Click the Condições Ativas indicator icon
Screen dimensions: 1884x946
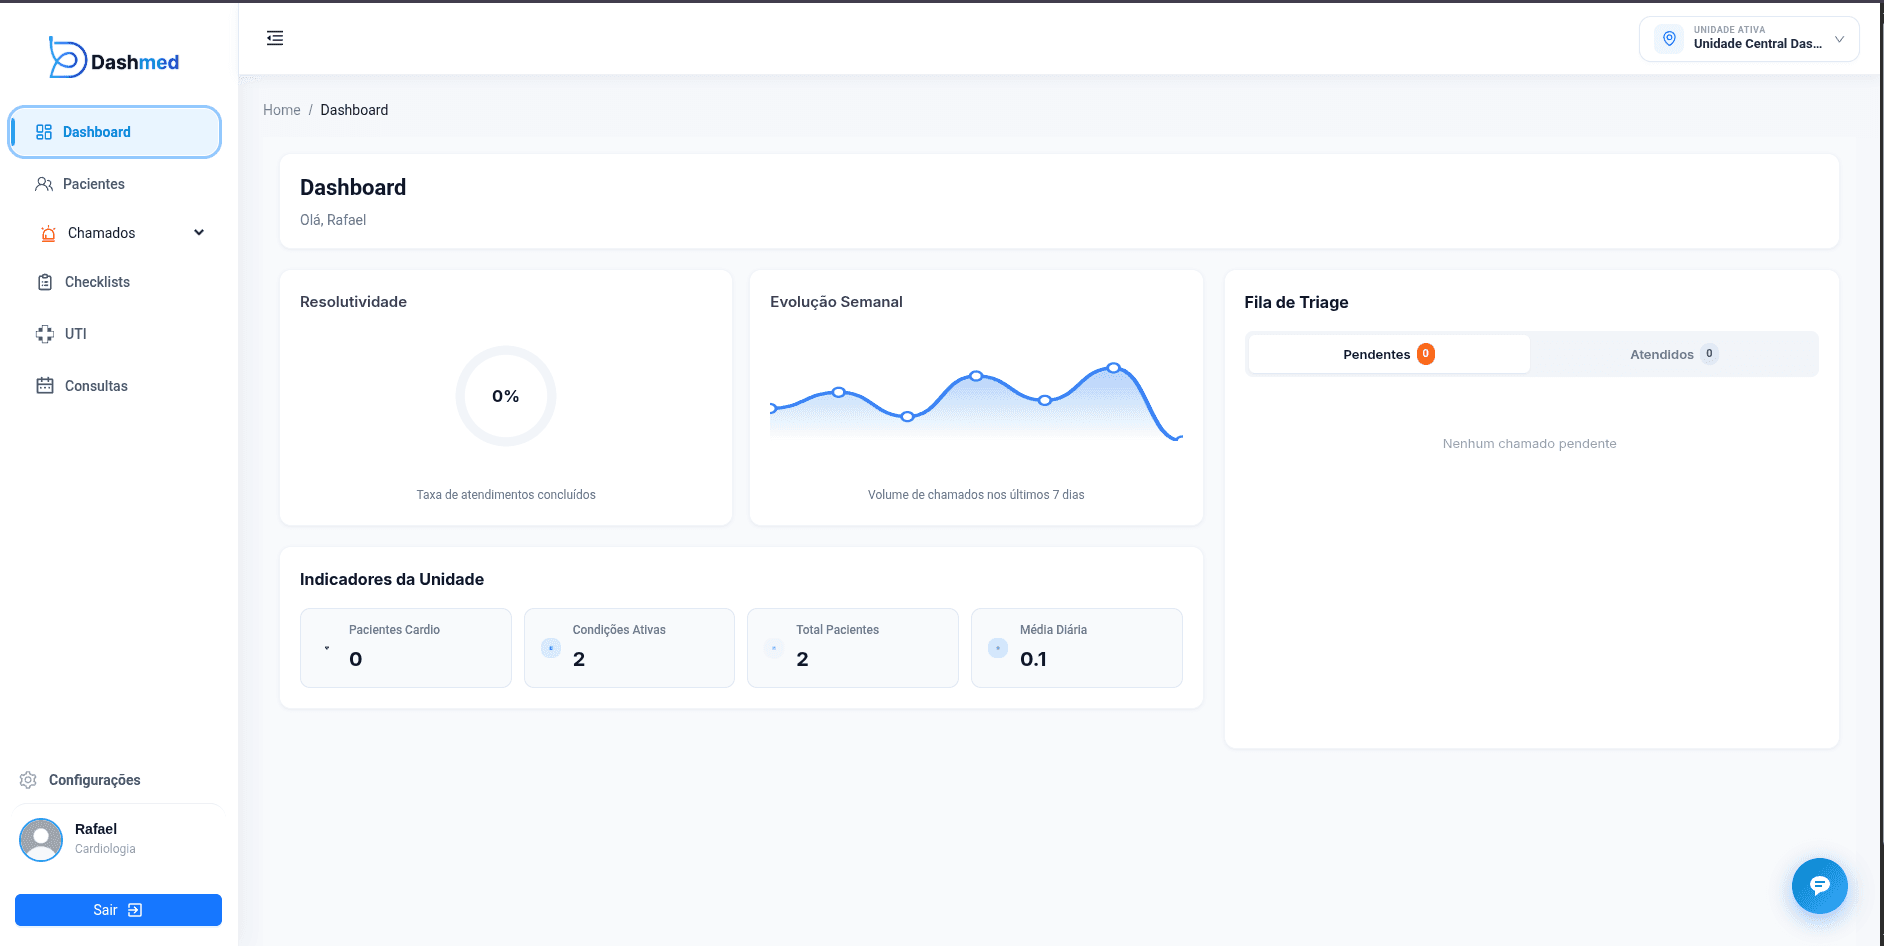pyautogui.click(x=551, y=648)
